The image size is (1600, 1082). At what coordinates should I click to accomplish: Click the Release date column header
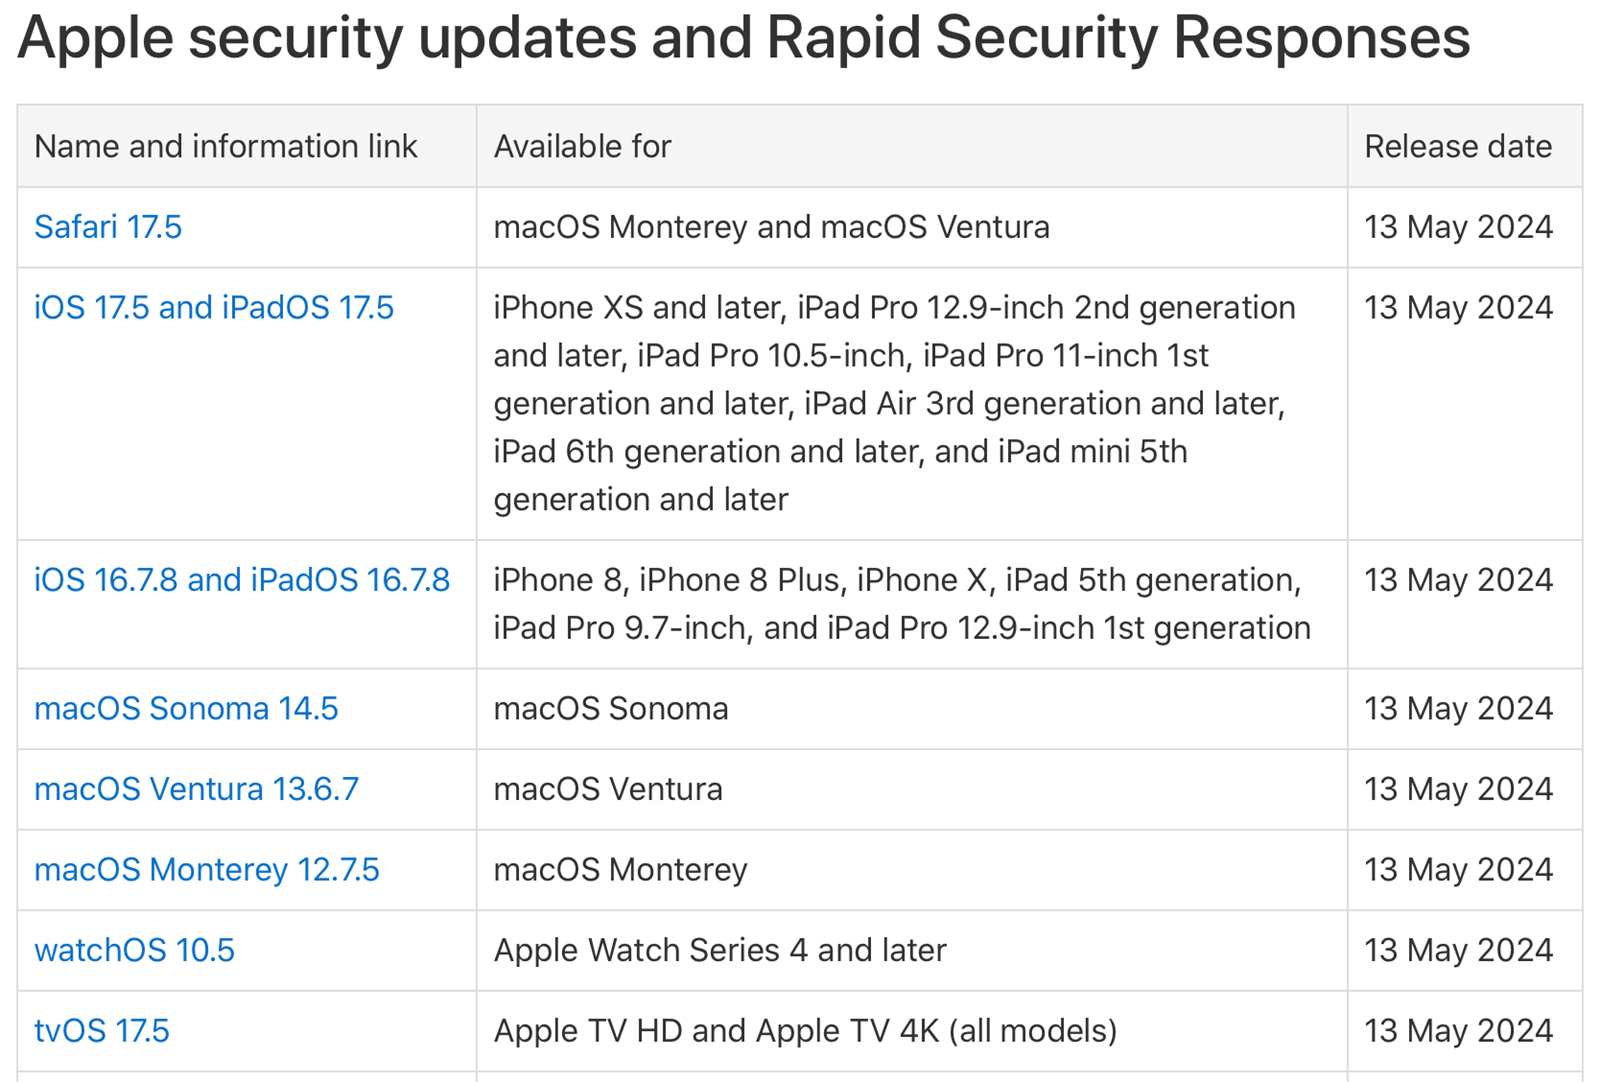tap(1458, 147)
